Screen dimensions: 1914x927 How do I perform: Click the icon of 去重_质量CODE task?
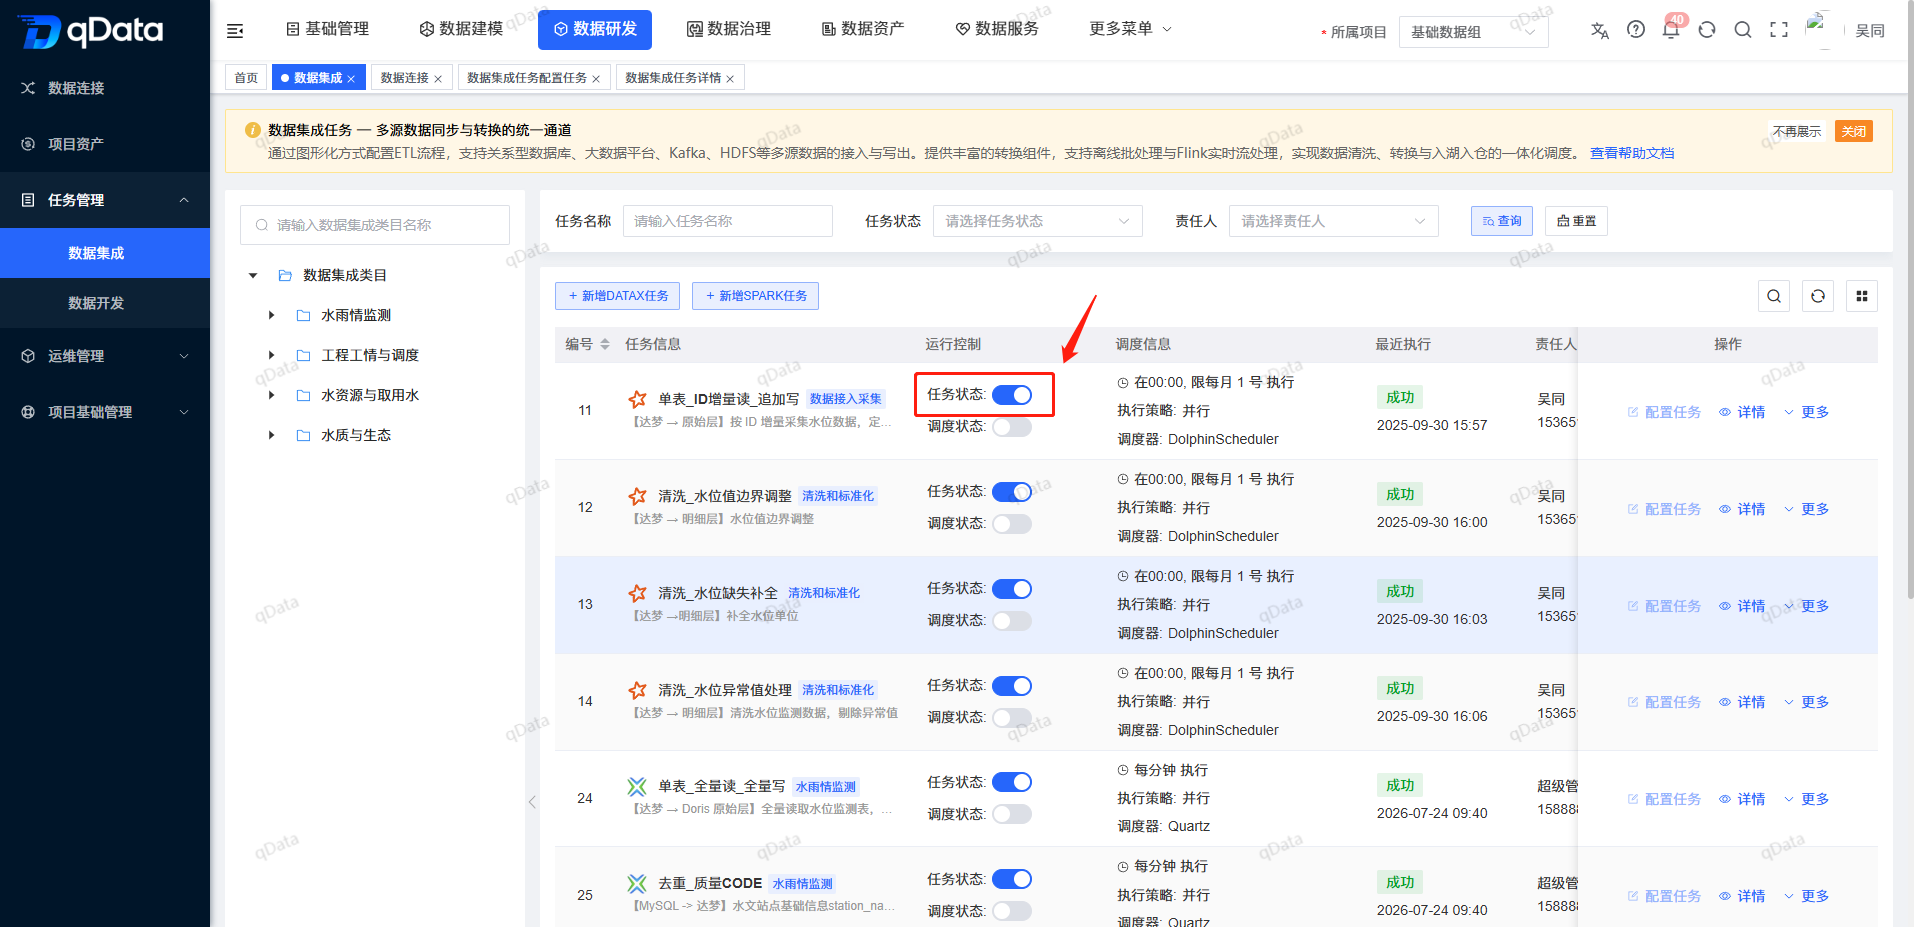pos(637,883)
